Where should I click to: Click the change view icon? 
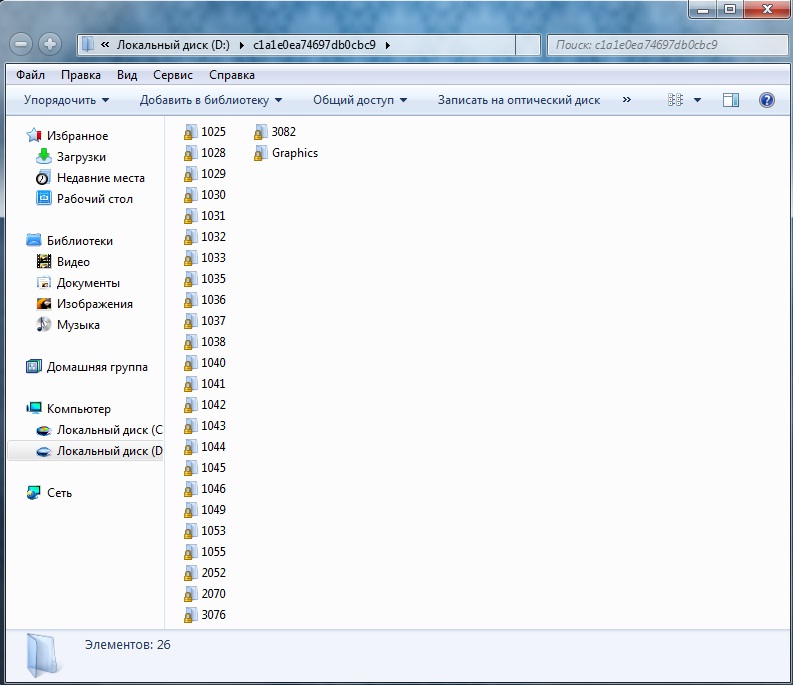pos(675,100)
